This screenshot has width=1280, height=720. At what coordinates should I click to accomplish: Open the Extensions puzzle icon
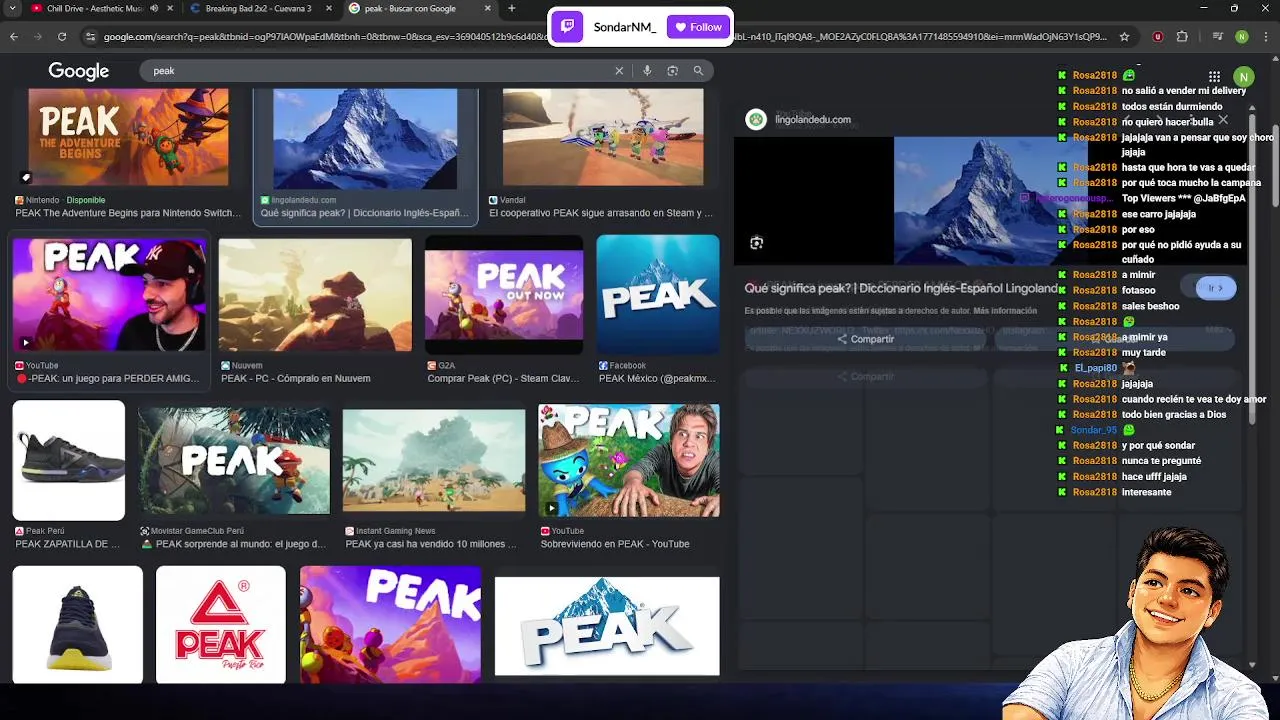(1182, 37)
